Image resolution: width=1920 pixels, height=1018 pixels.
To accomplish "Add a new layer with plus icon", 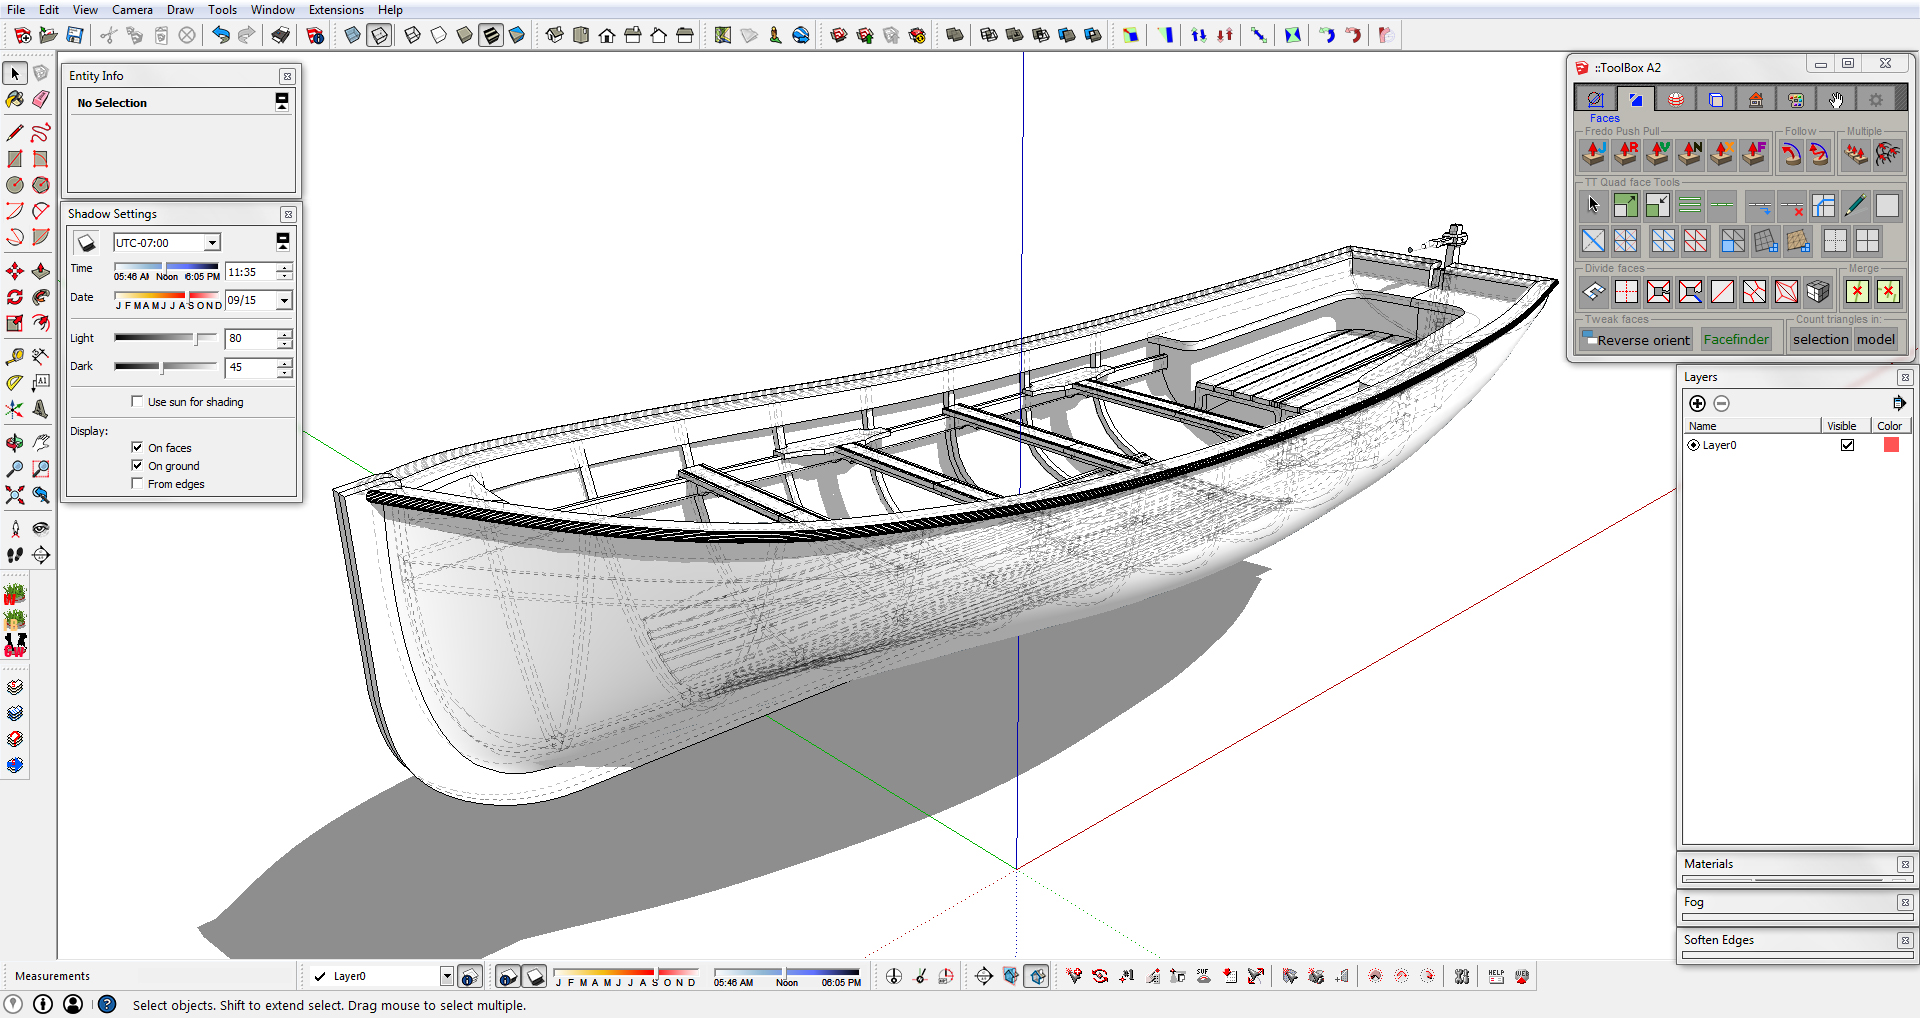I will click(1697, 403).
